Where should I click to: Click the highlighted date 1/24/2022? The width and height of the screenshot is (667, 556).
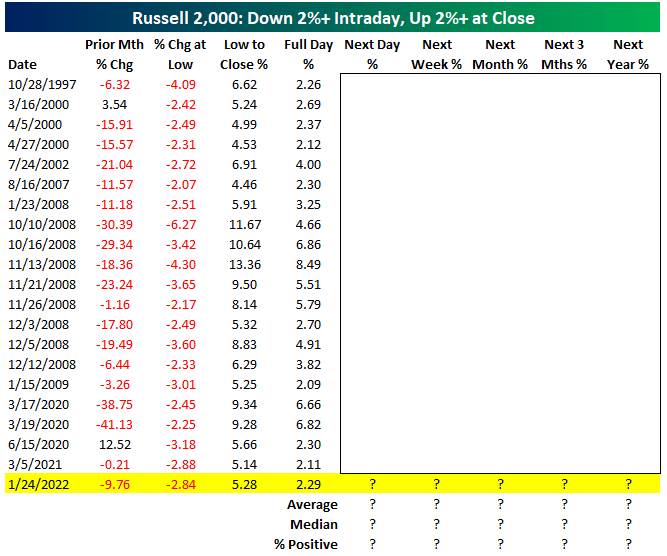tap(38, 485)
